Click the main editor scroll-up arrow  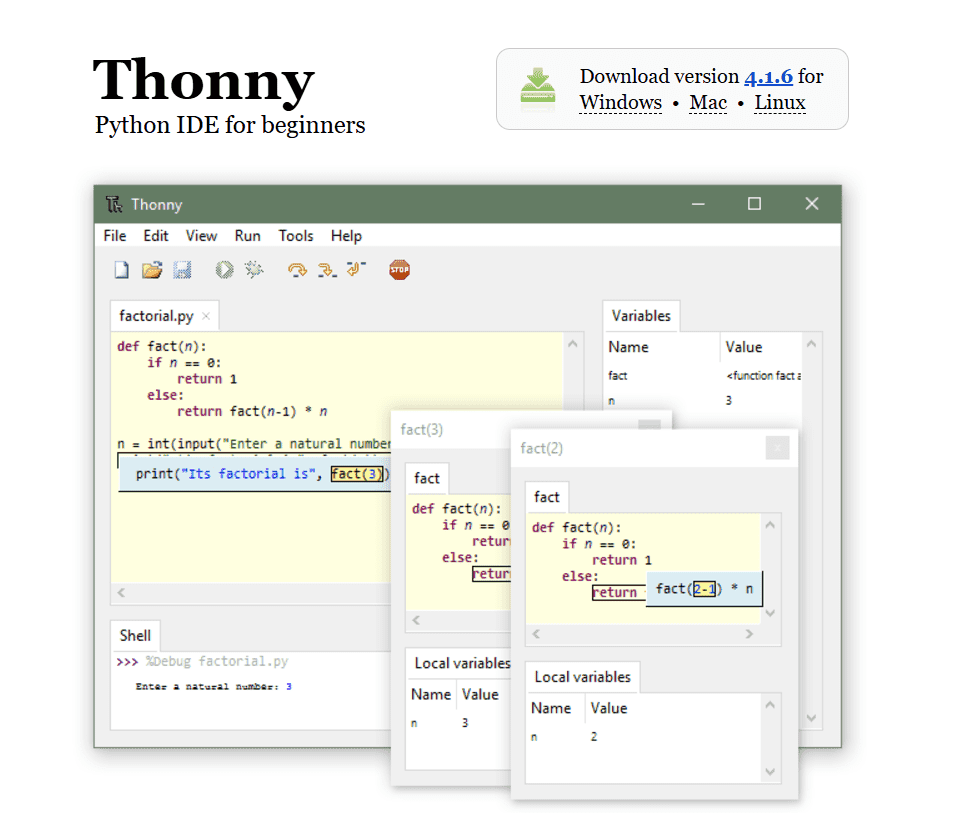(x=572, y=344)
